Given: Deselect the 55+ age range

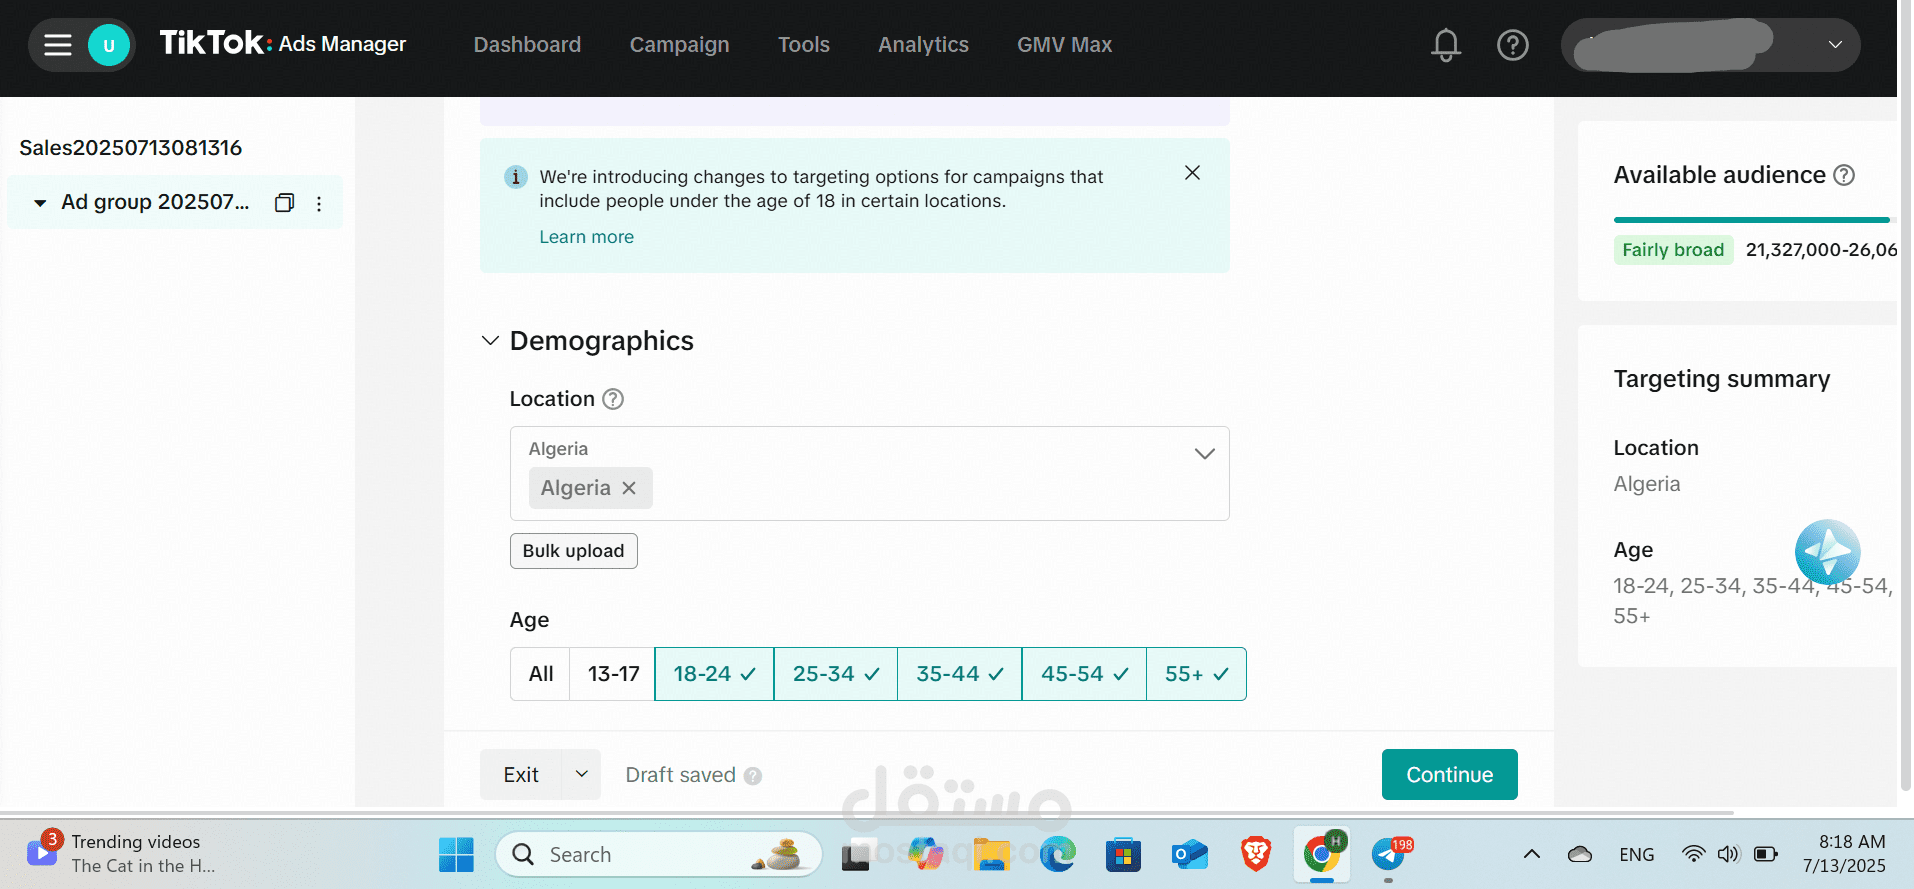Looking at the screenshot, I should (1196, 674).
